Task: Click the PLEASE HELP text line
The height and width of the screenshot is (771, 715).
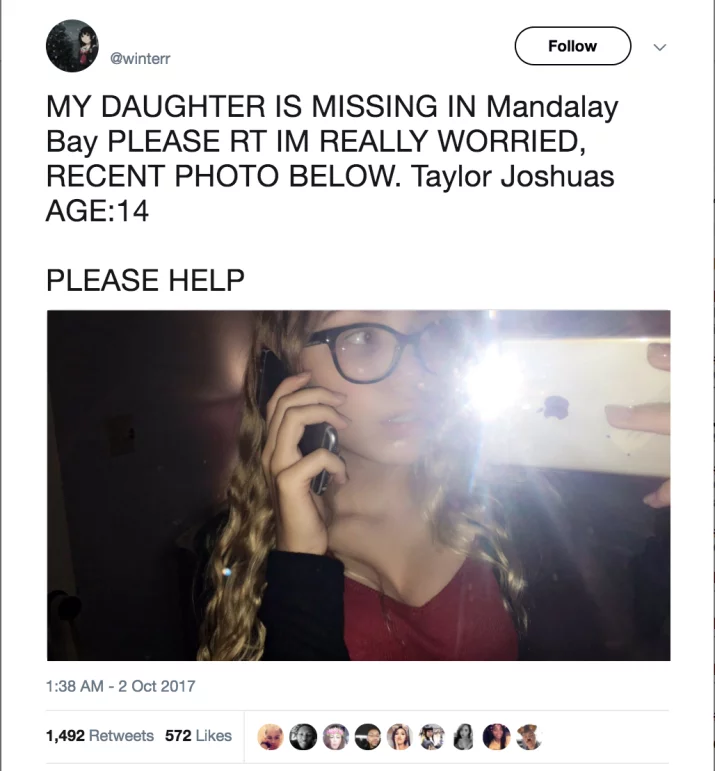Action: coord(145,280)
